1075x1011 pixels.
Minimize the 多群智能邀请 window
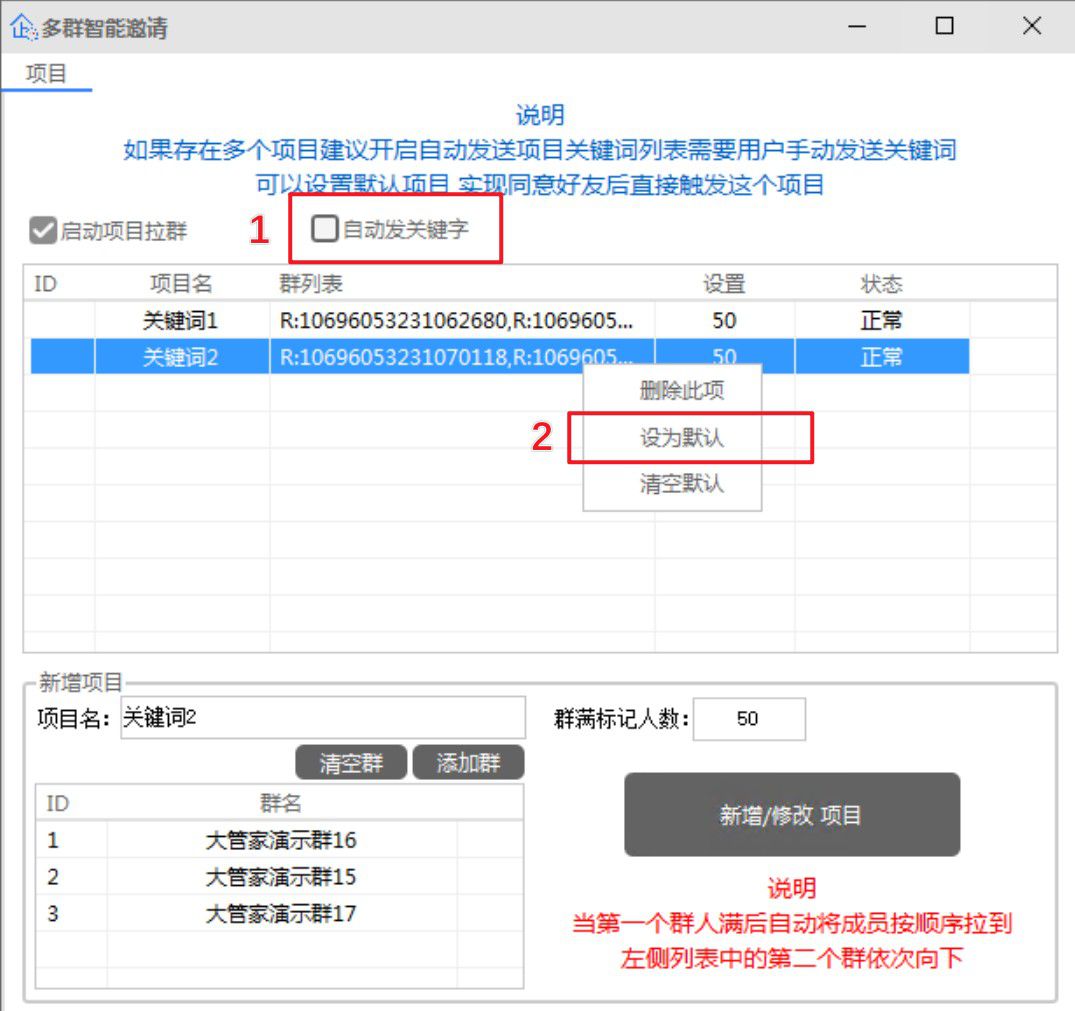pos(855,26)
